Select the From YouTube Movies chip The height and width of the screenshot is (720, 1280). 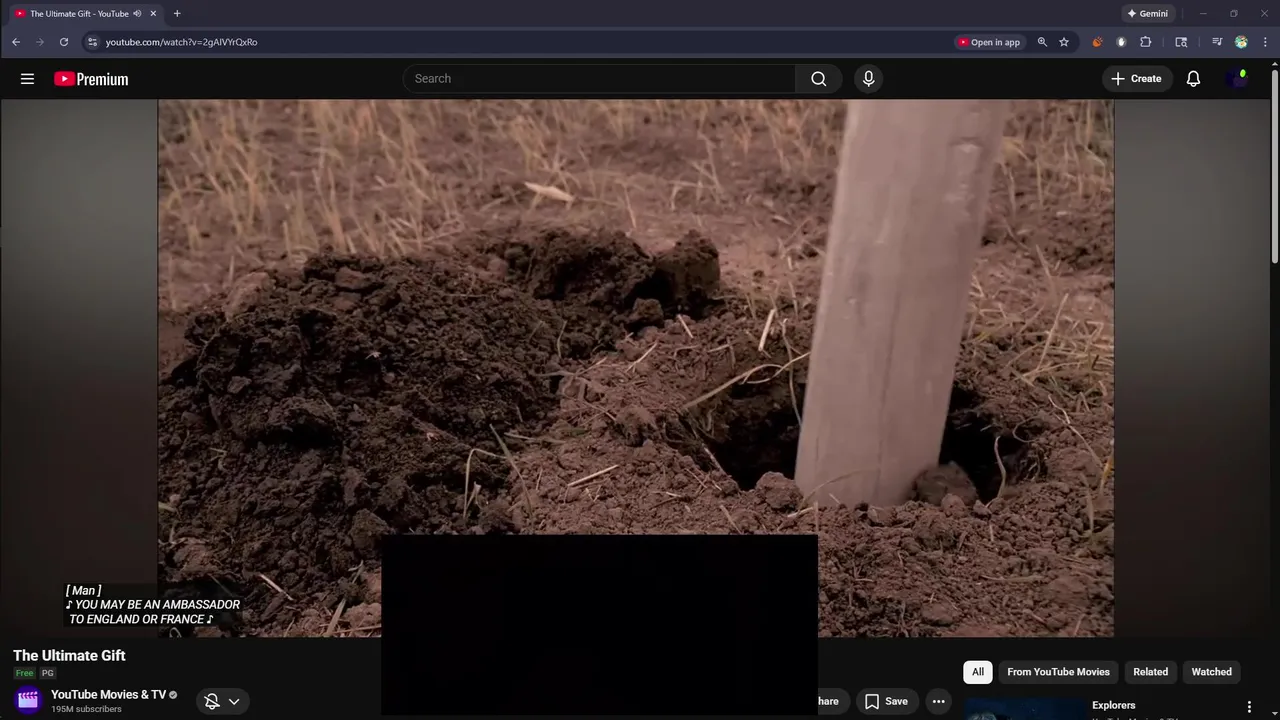(1058, 672)
